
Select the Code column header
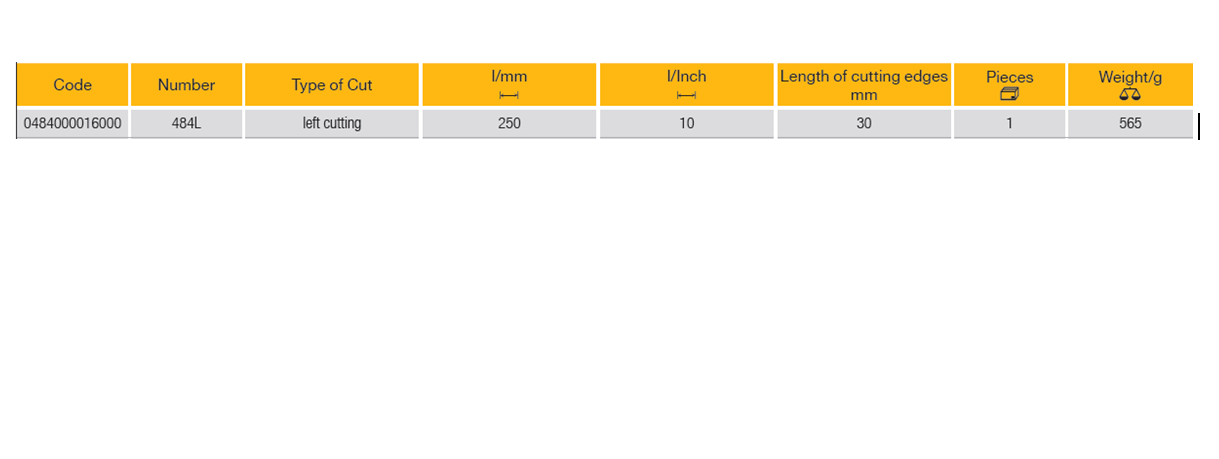pos(73,85)
